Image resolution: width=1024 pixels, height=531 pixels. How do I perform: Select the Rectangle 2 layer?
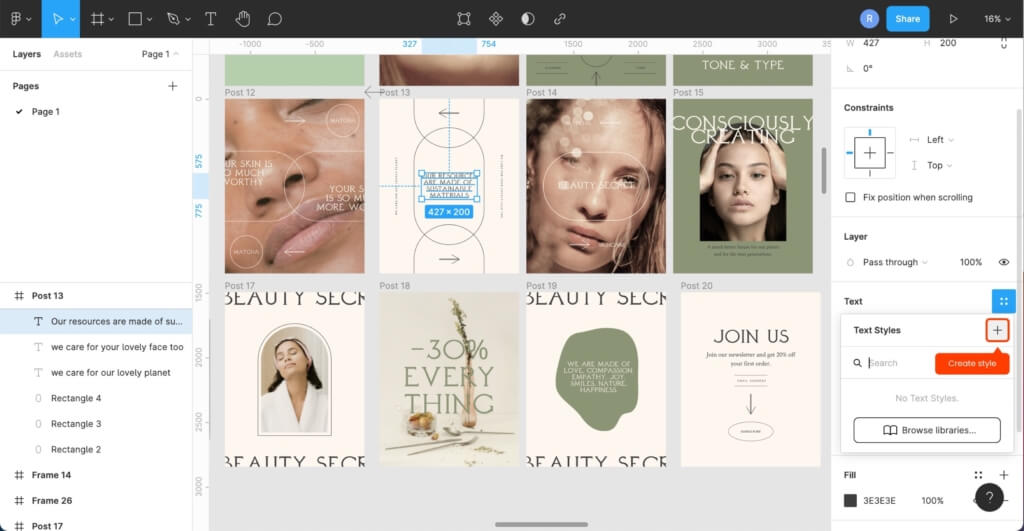96,449
